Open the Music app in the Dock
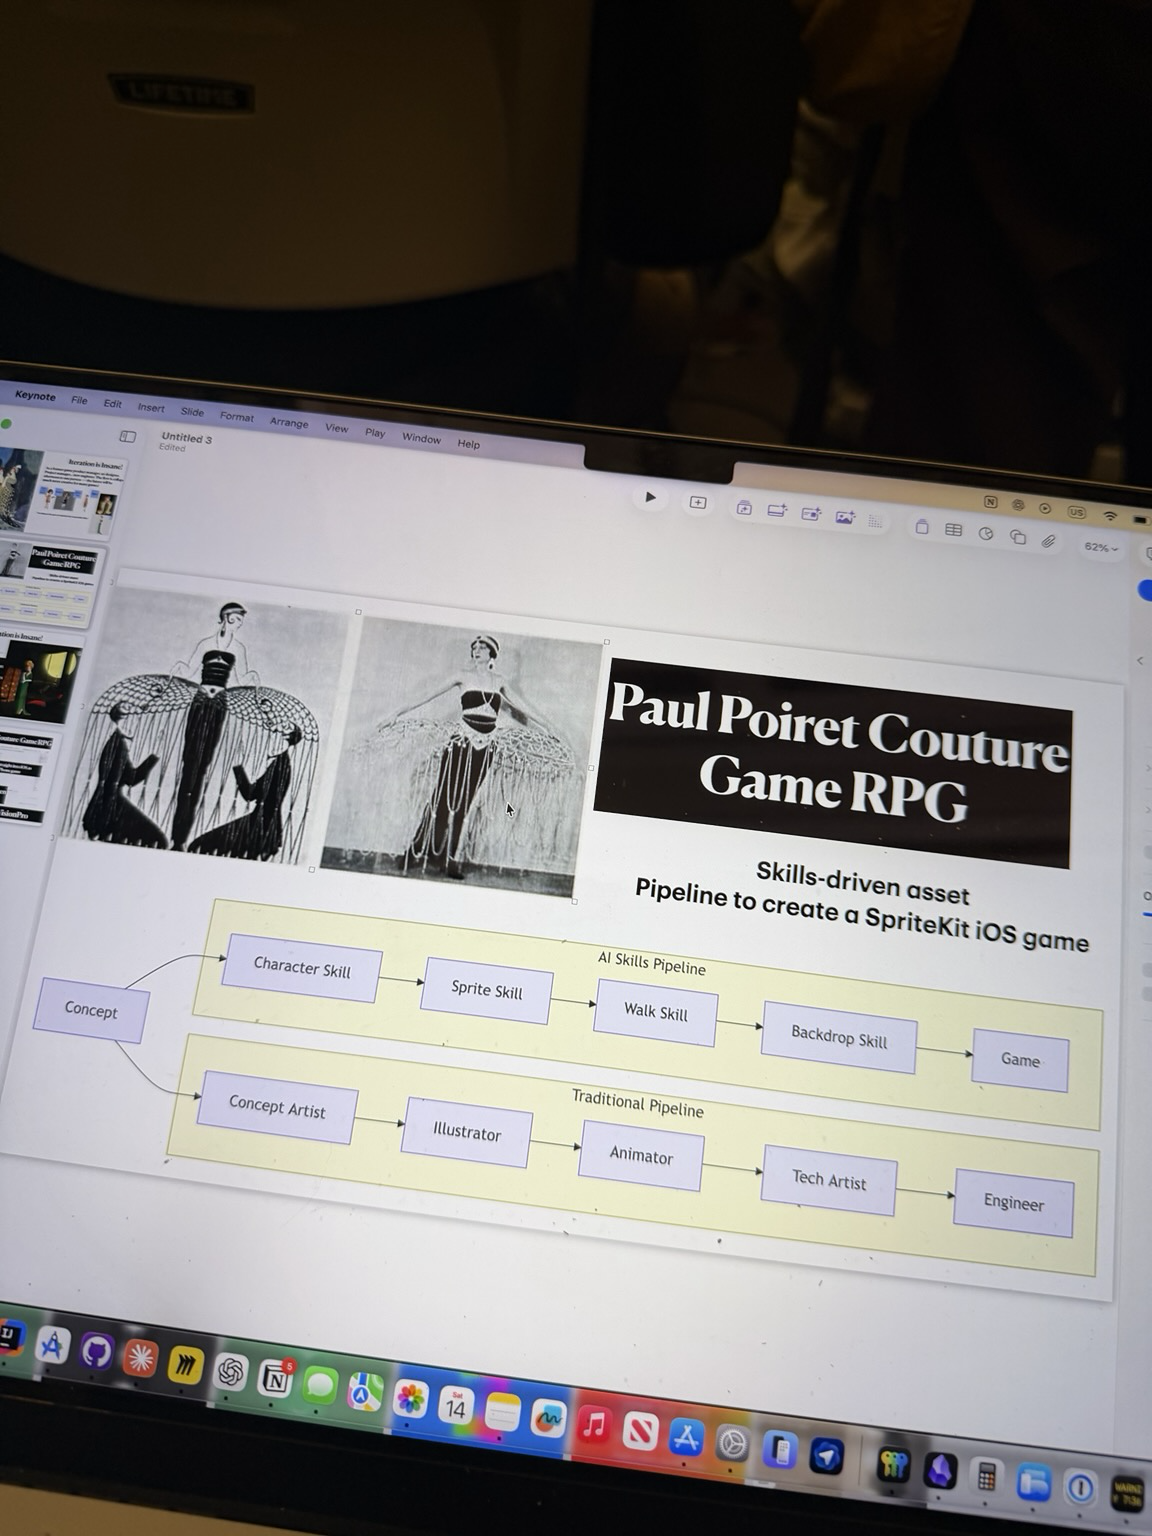 click(x=594, y=1425)
